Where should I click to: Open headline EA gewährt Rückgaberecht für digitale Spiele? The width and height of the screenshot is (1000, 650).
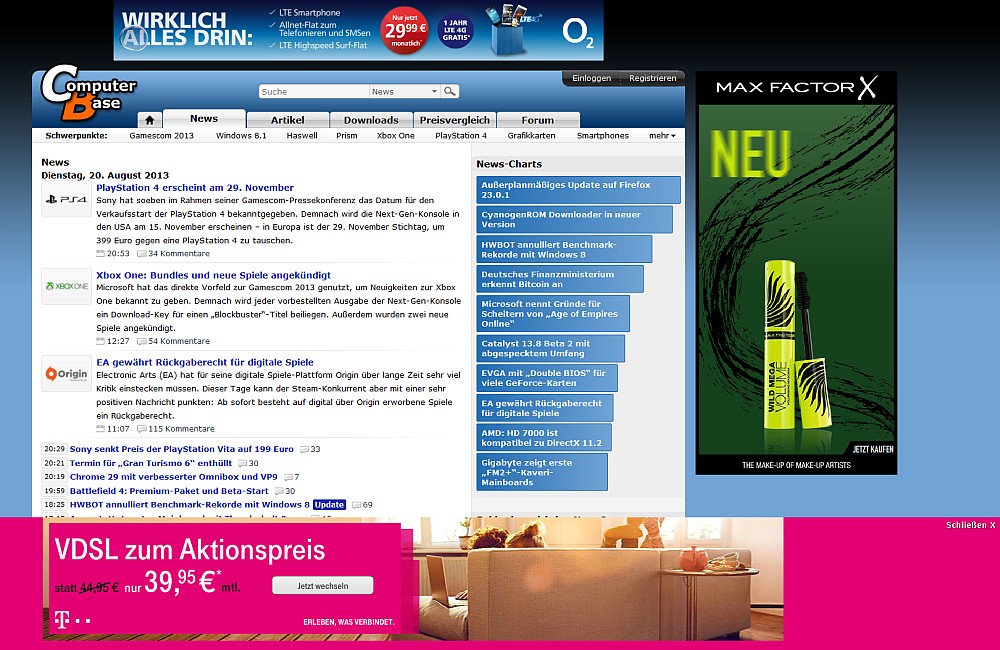coord(205,362)
